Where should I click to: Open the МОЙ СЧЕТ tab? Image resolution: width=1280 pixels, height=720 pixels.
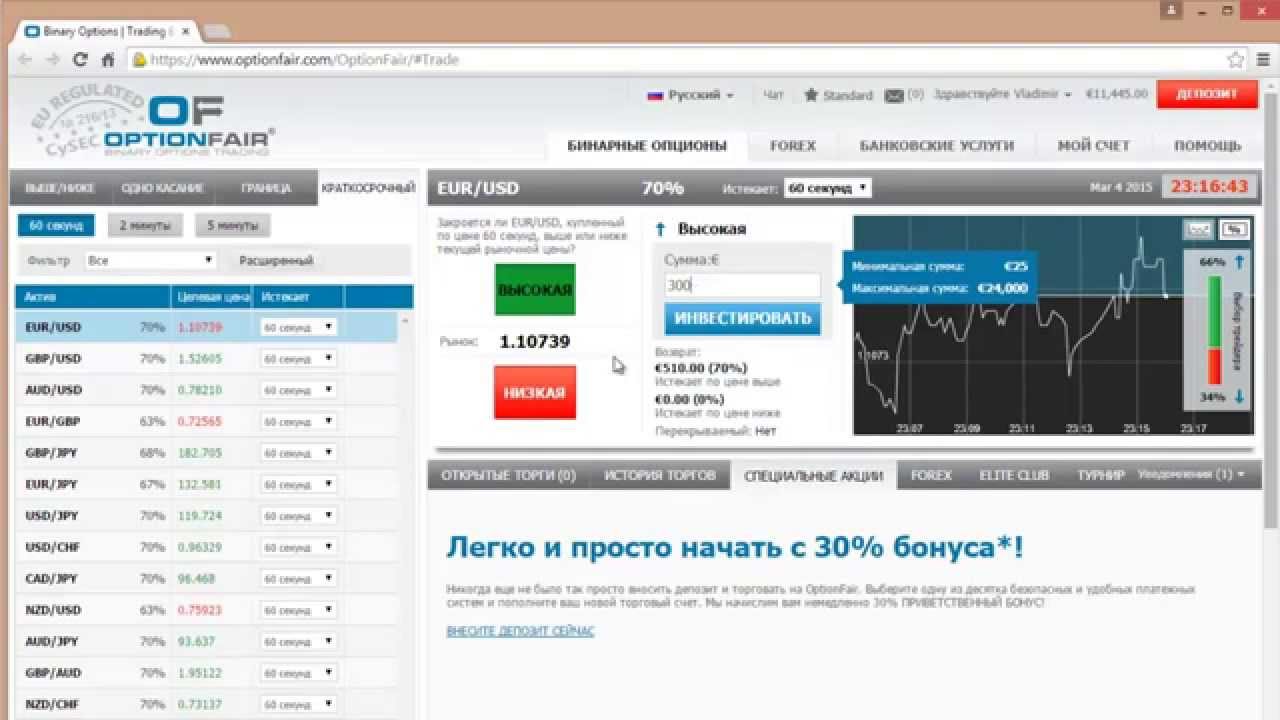[1094, 146]
